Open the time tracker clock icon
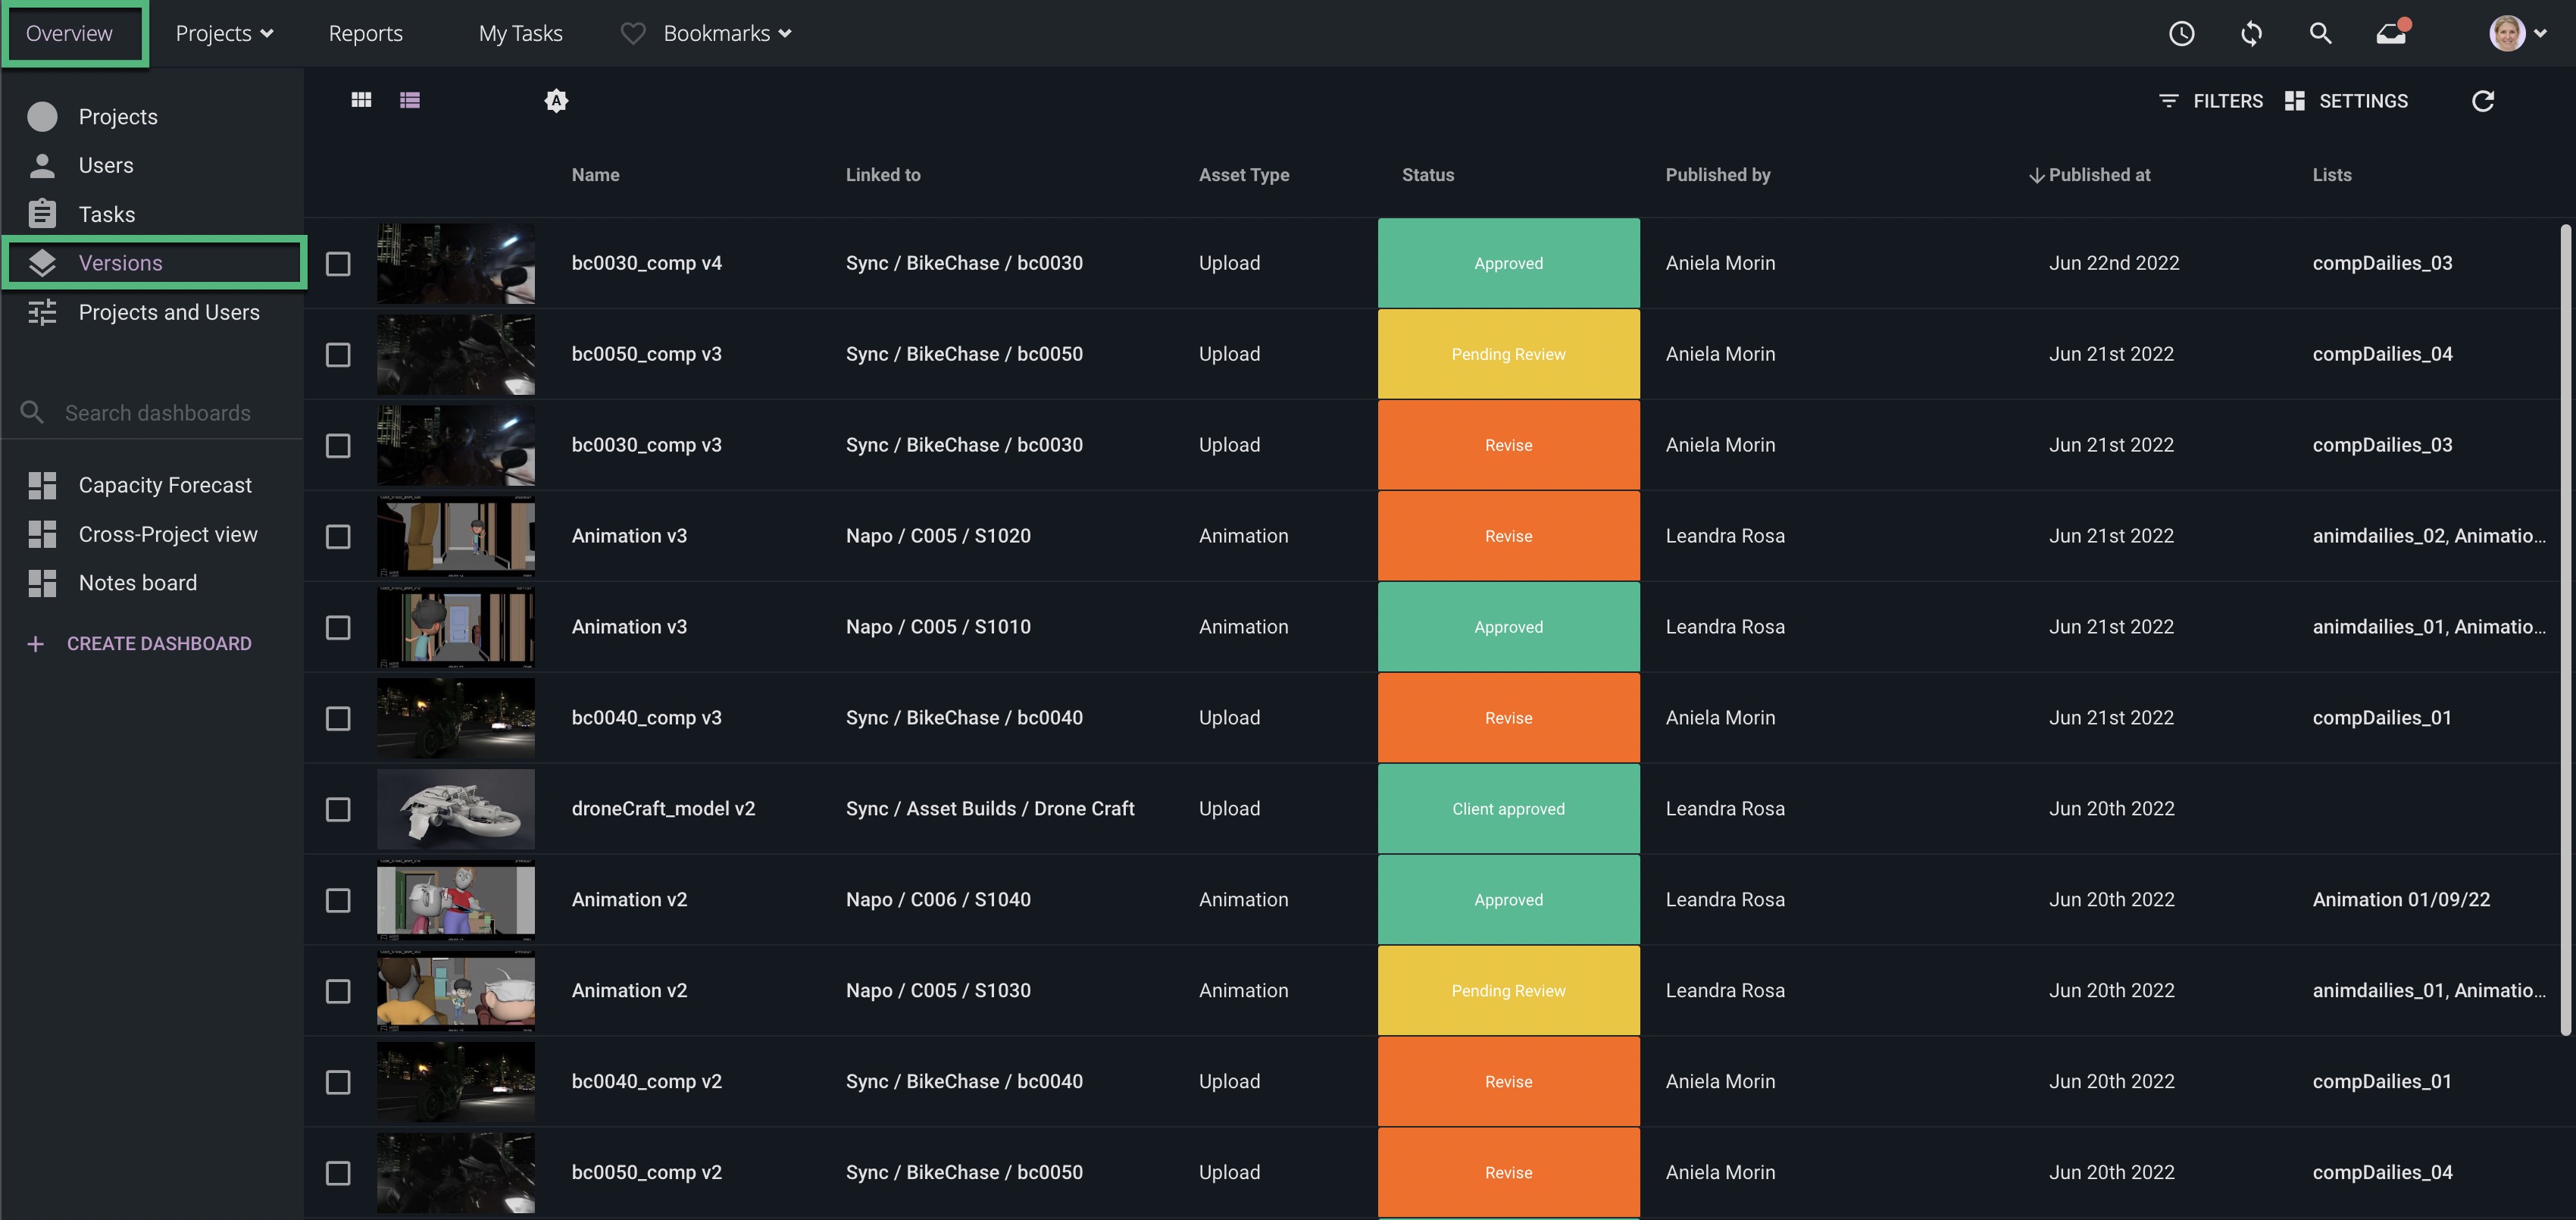The image size is (2576, 1220). coord(2181,34)
